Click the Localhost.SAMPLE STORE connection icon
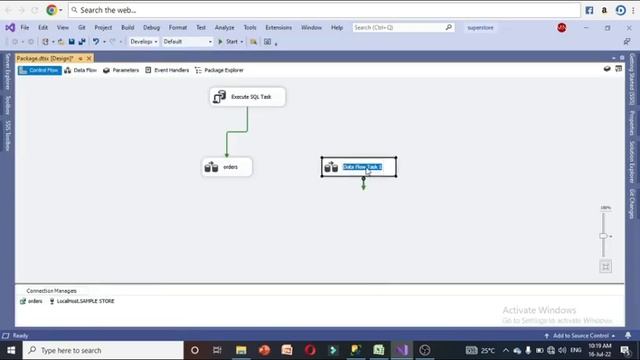Screen dimensions: 640x360 52,301
